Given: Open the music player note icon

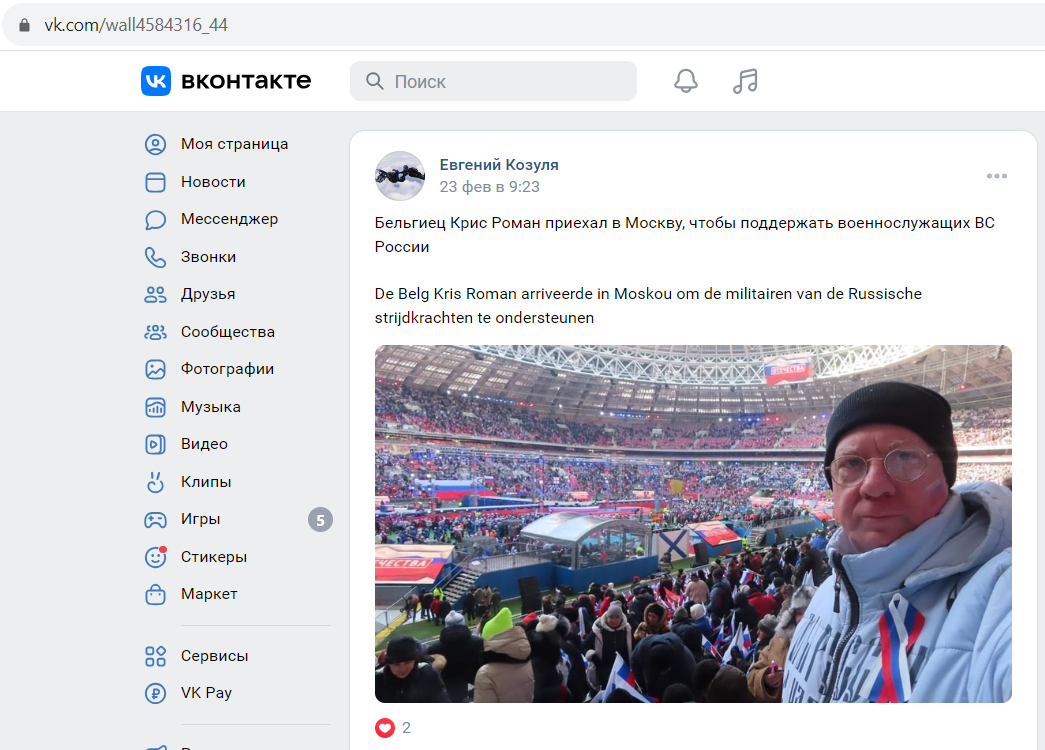Looking at the screenshot, I should pyautogui.click(x=745, y=81).
